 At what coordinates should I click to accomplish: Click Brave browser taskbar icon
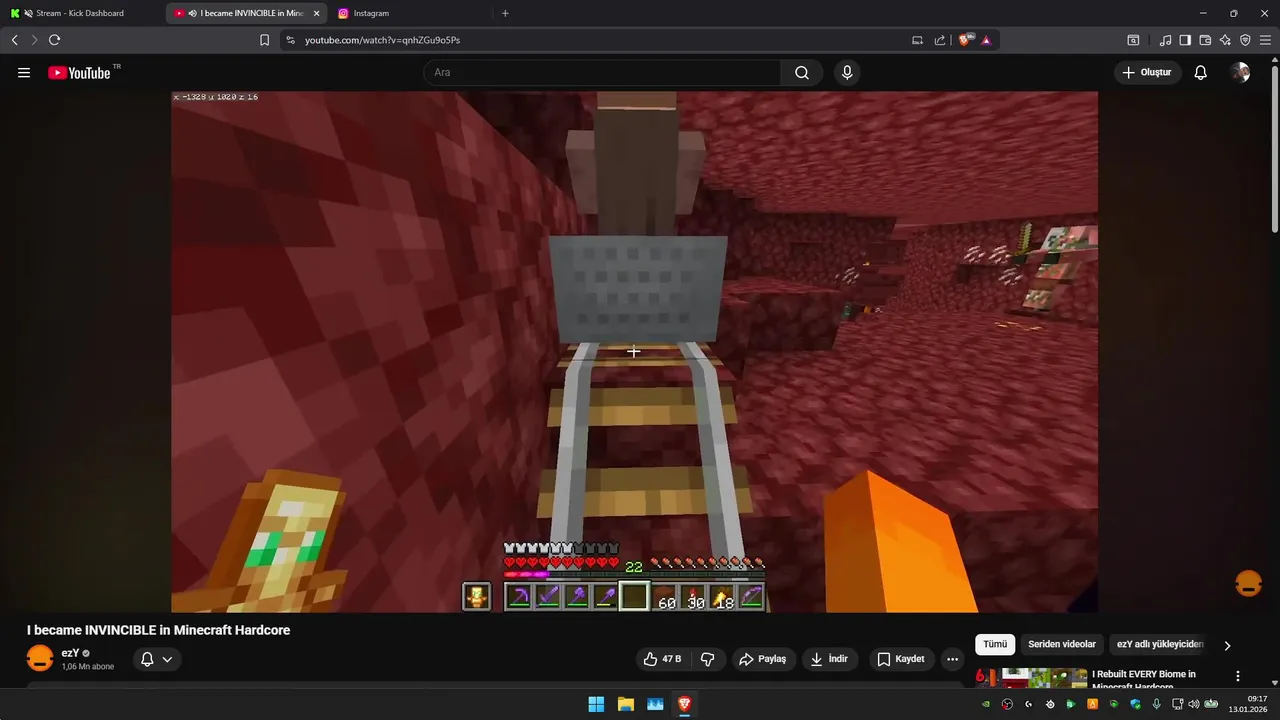[685, 704]
